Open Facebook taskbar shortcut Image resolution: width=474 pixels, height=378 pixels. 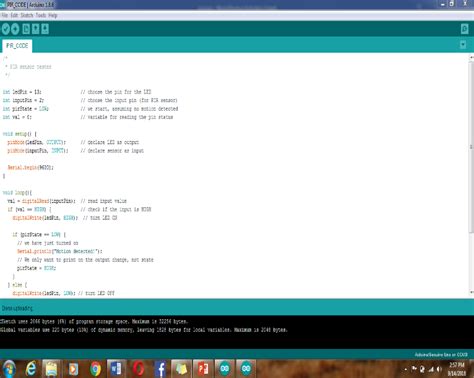point(160,369)
